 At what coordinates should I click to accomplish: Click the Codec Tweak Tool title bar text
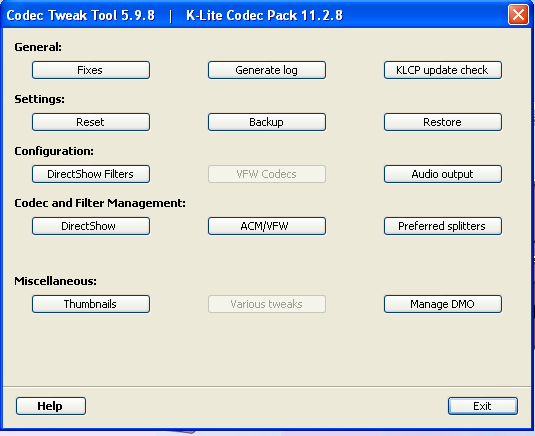click(x=174, y=15)
